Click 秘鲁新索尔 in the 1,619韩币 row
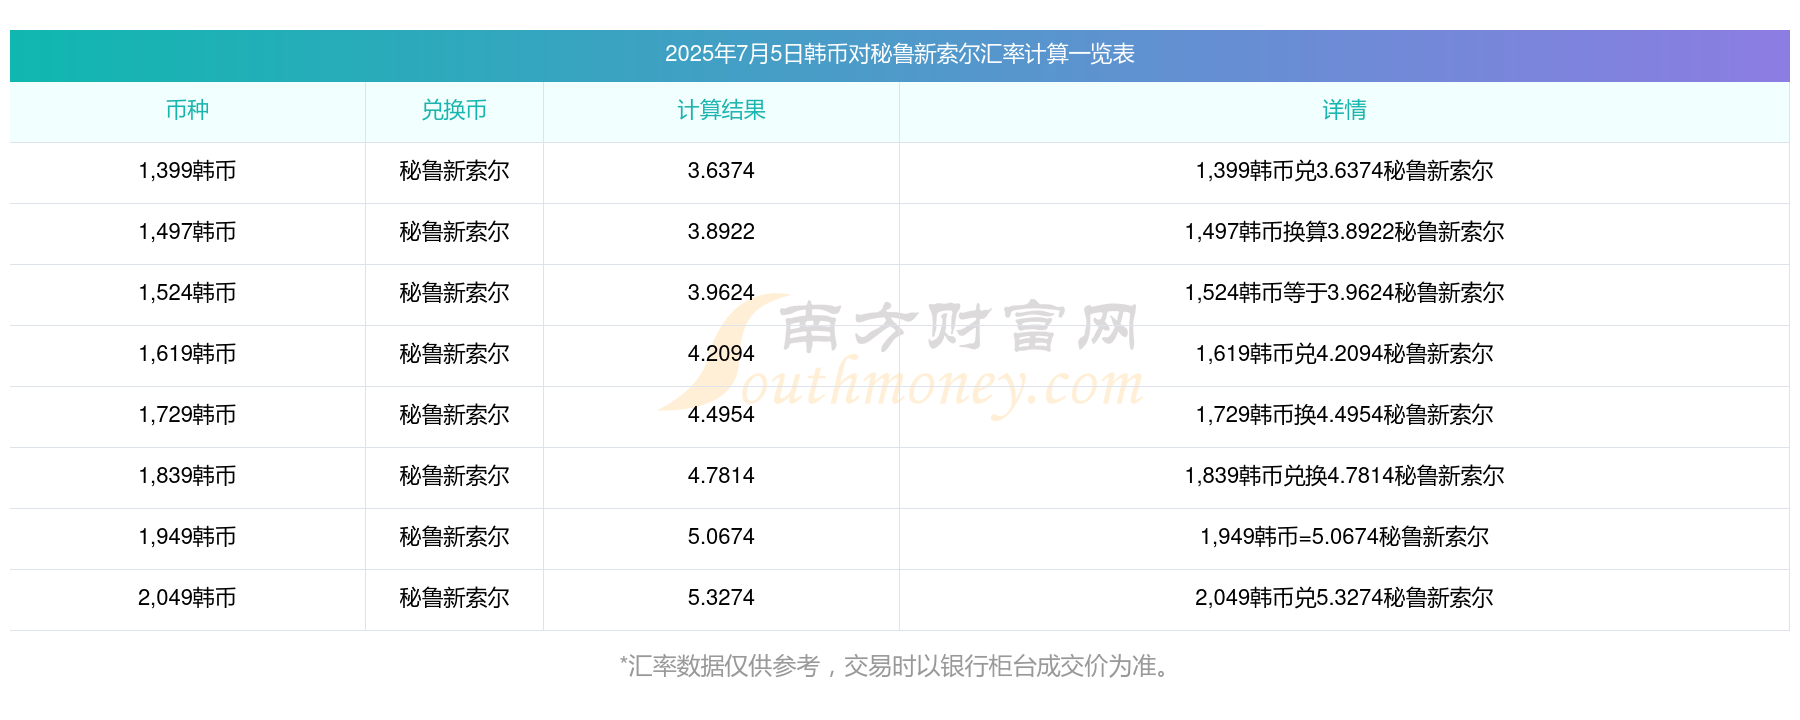 (x=454, y=354)
